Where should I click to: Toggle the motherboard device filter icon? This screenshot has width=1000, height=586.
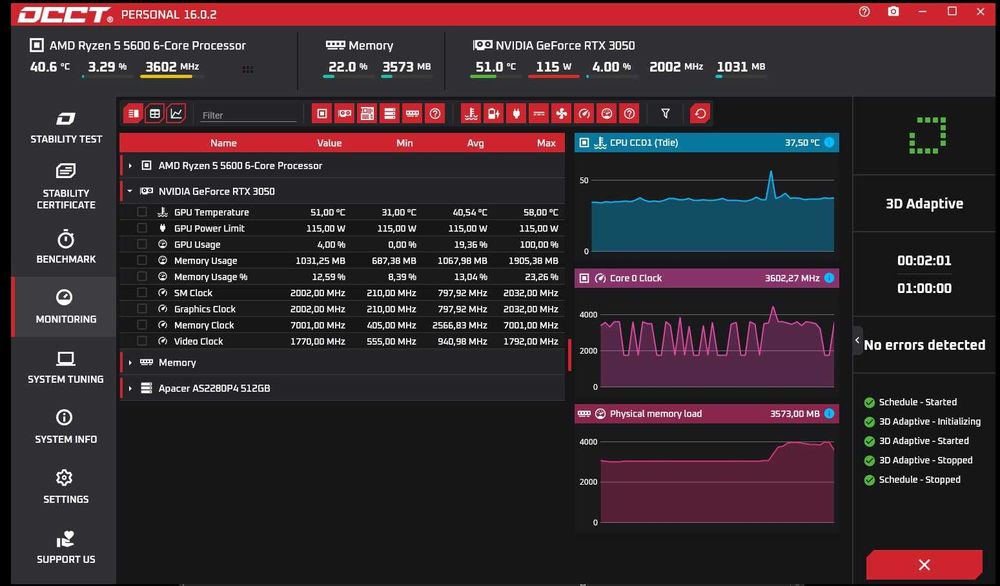tap(367, 114)
